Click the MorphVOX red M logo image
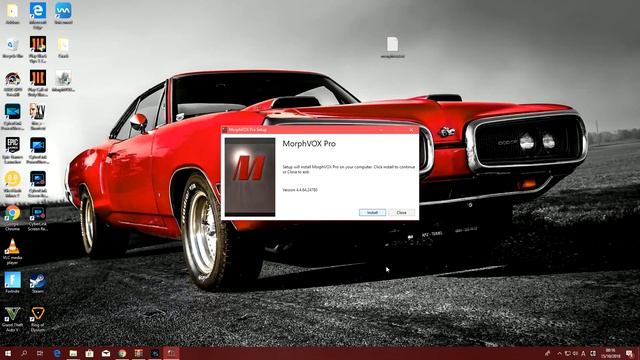 250,177
